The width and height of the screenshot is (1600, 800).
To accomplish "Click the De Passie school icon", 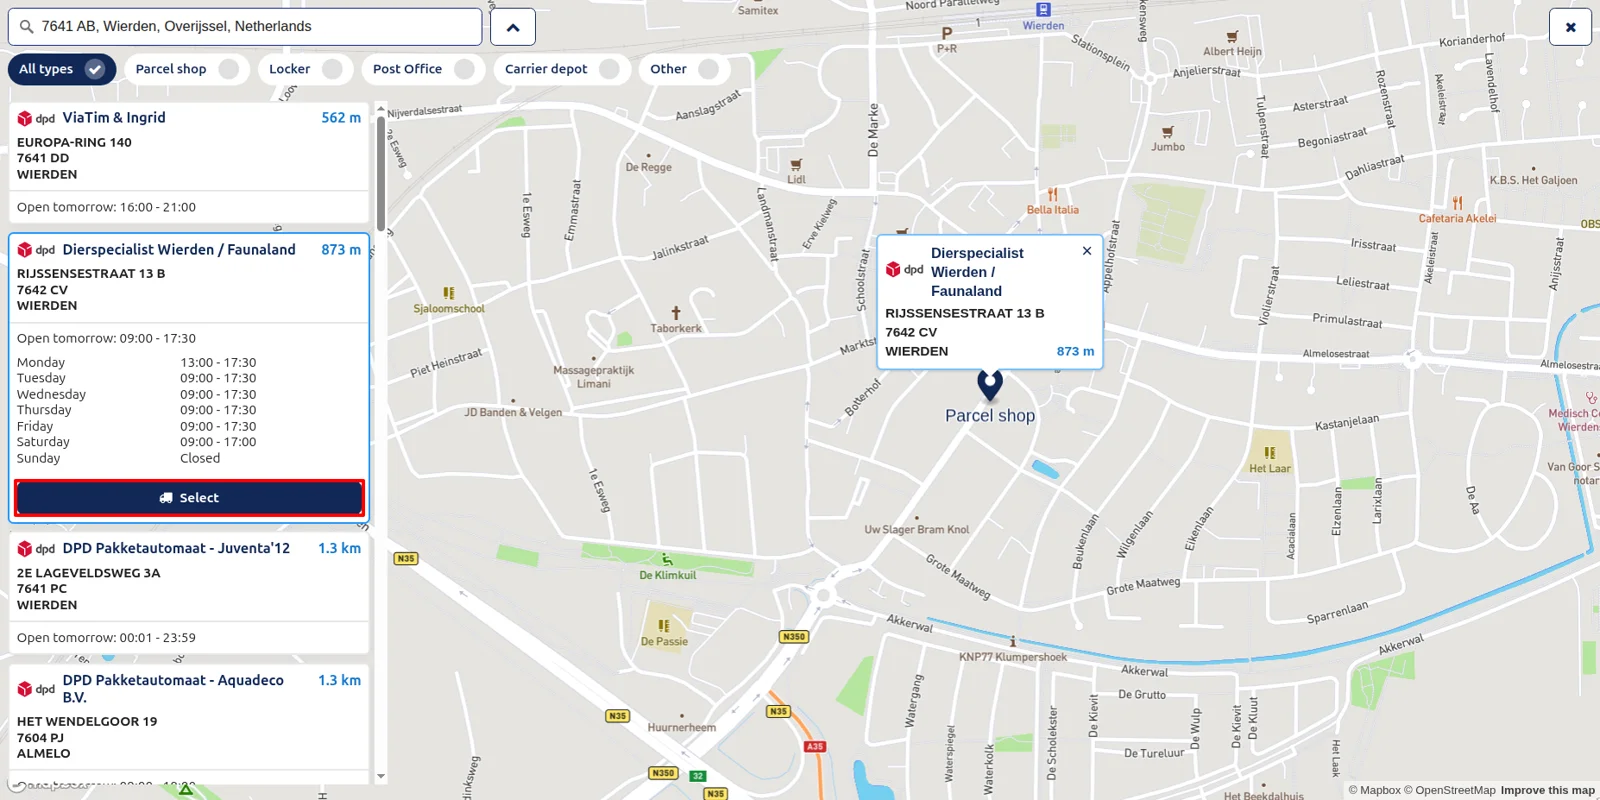I will tap(664, 626).
